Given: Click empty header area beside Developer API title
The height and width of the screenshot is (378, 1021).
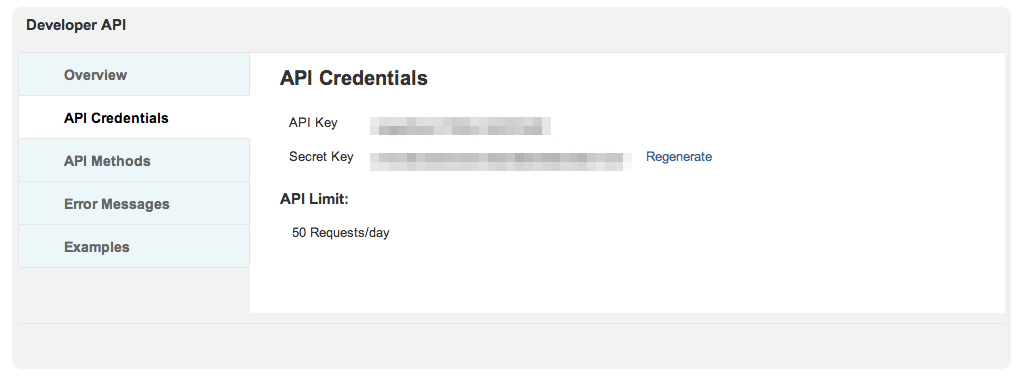Looking at the screenshot, I should pyautogui.click(x=565, y=25).
